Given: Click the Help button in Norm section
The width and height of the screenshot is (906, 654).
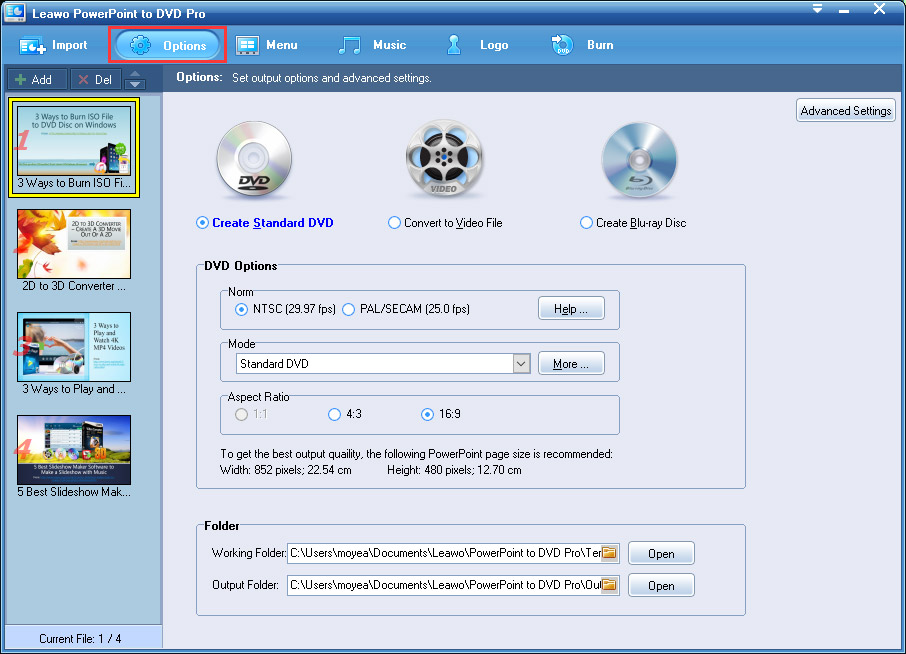Looking at the screenshot, I should (x=571, y=309).
